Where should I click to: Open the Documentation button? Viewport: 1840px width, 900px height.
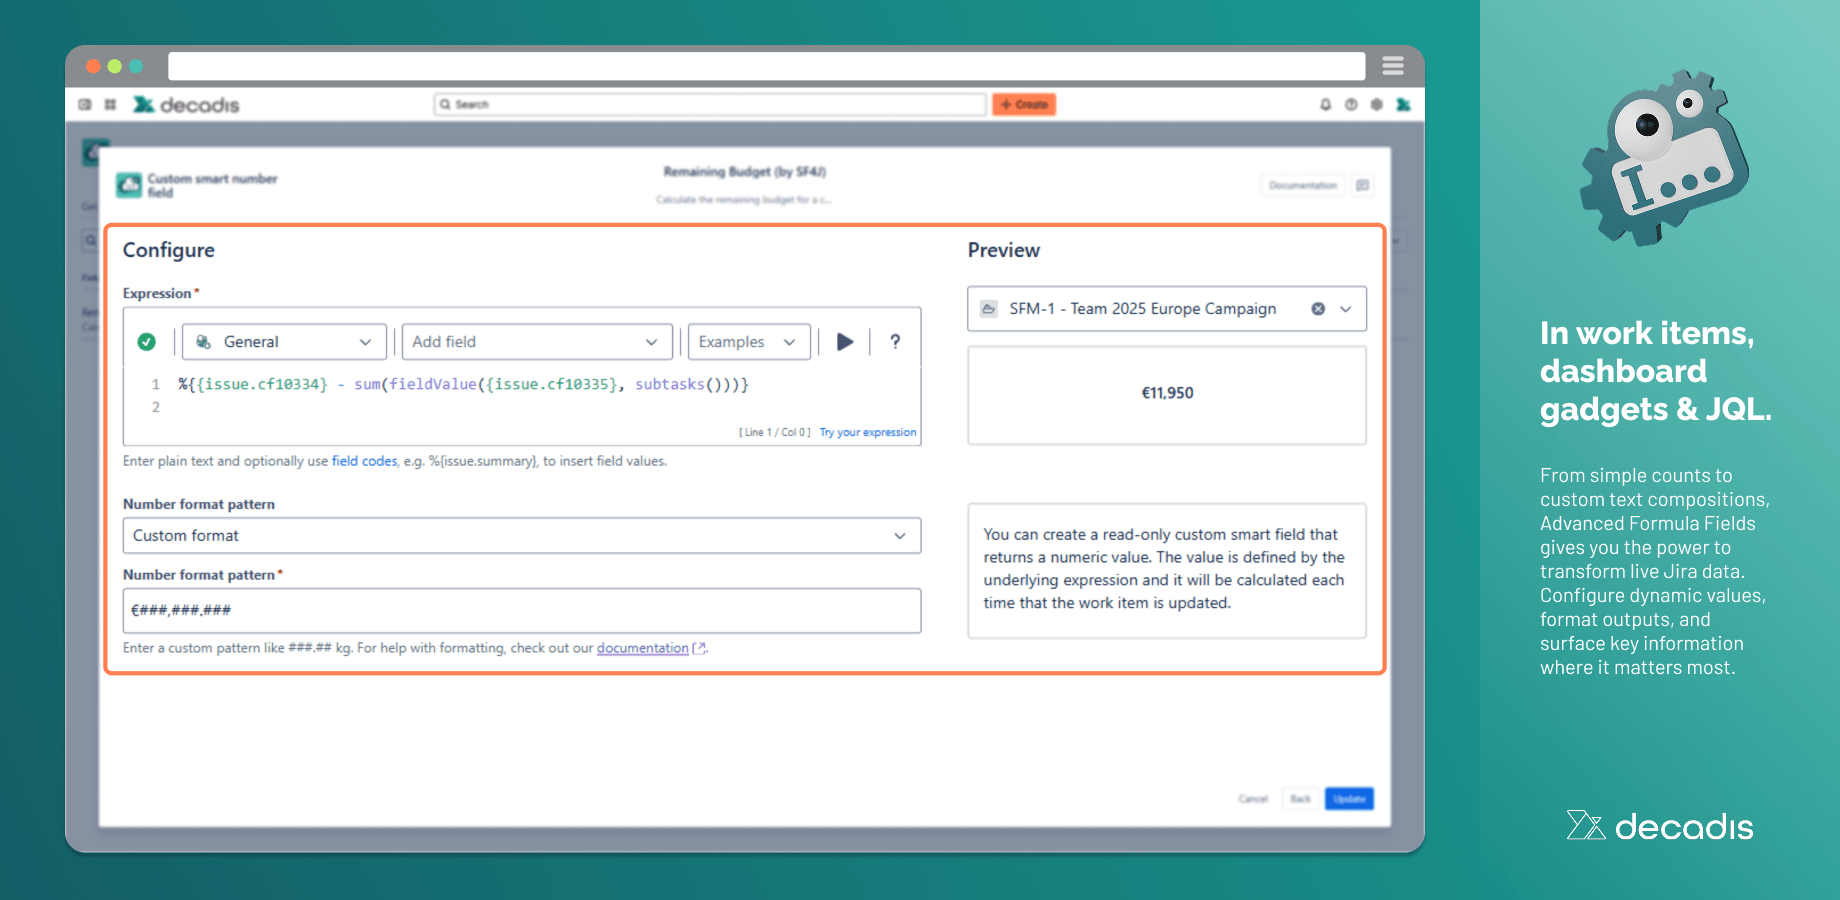1302,185
